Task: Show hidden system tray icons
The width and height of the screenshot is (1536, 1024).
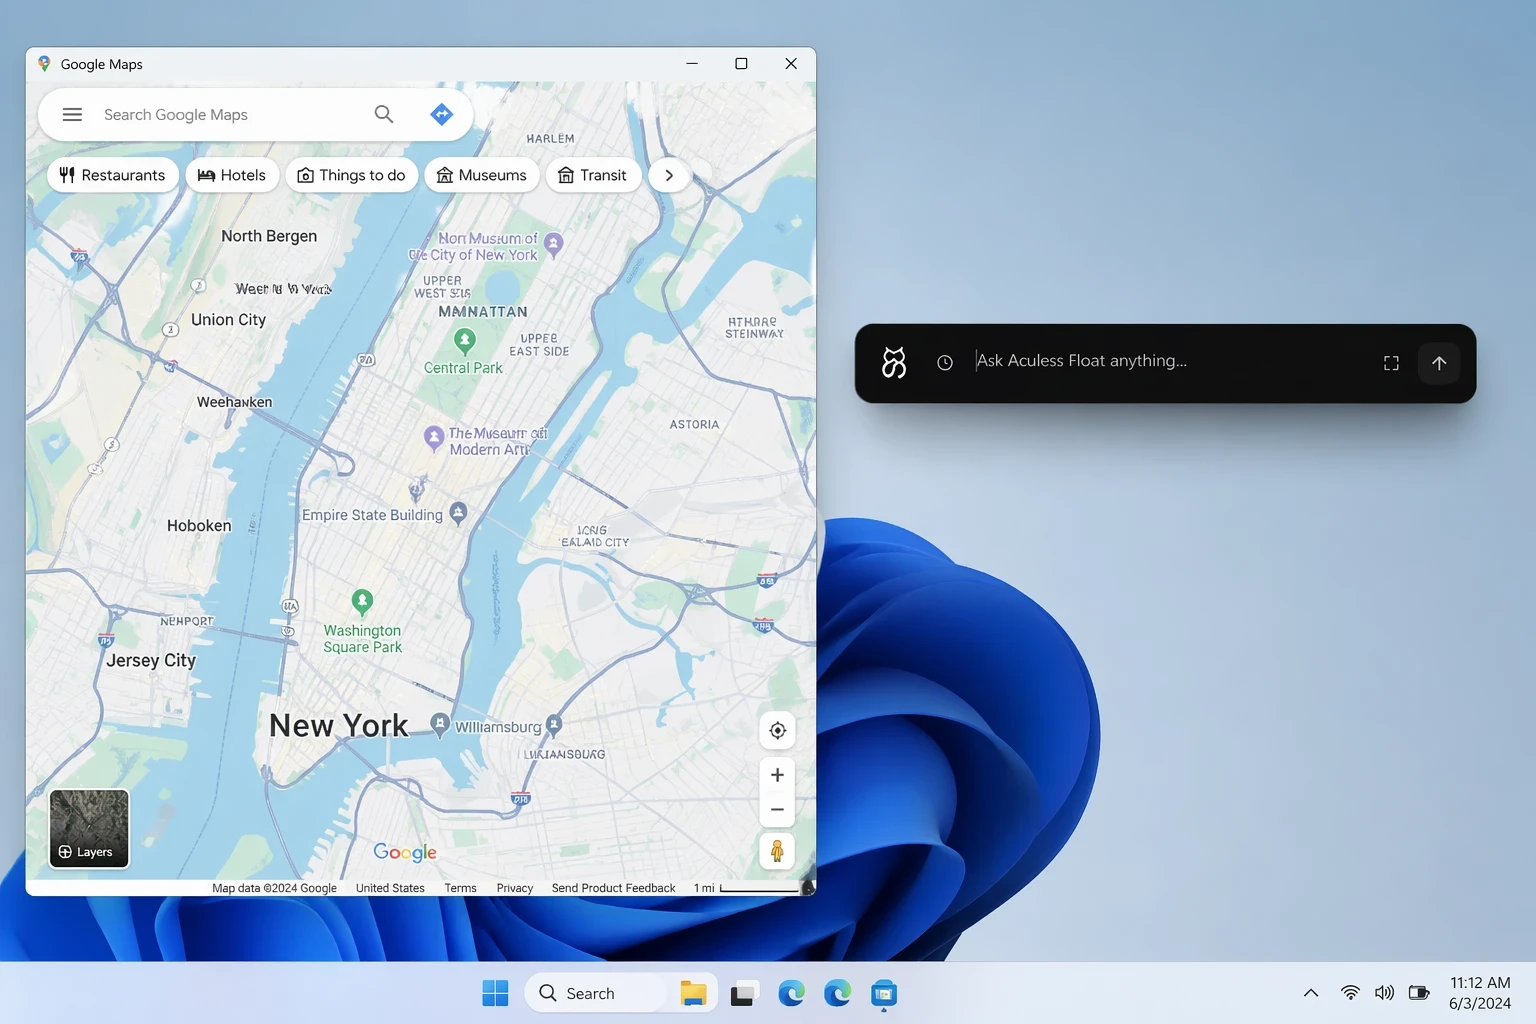Action: tap(1311, 993)
